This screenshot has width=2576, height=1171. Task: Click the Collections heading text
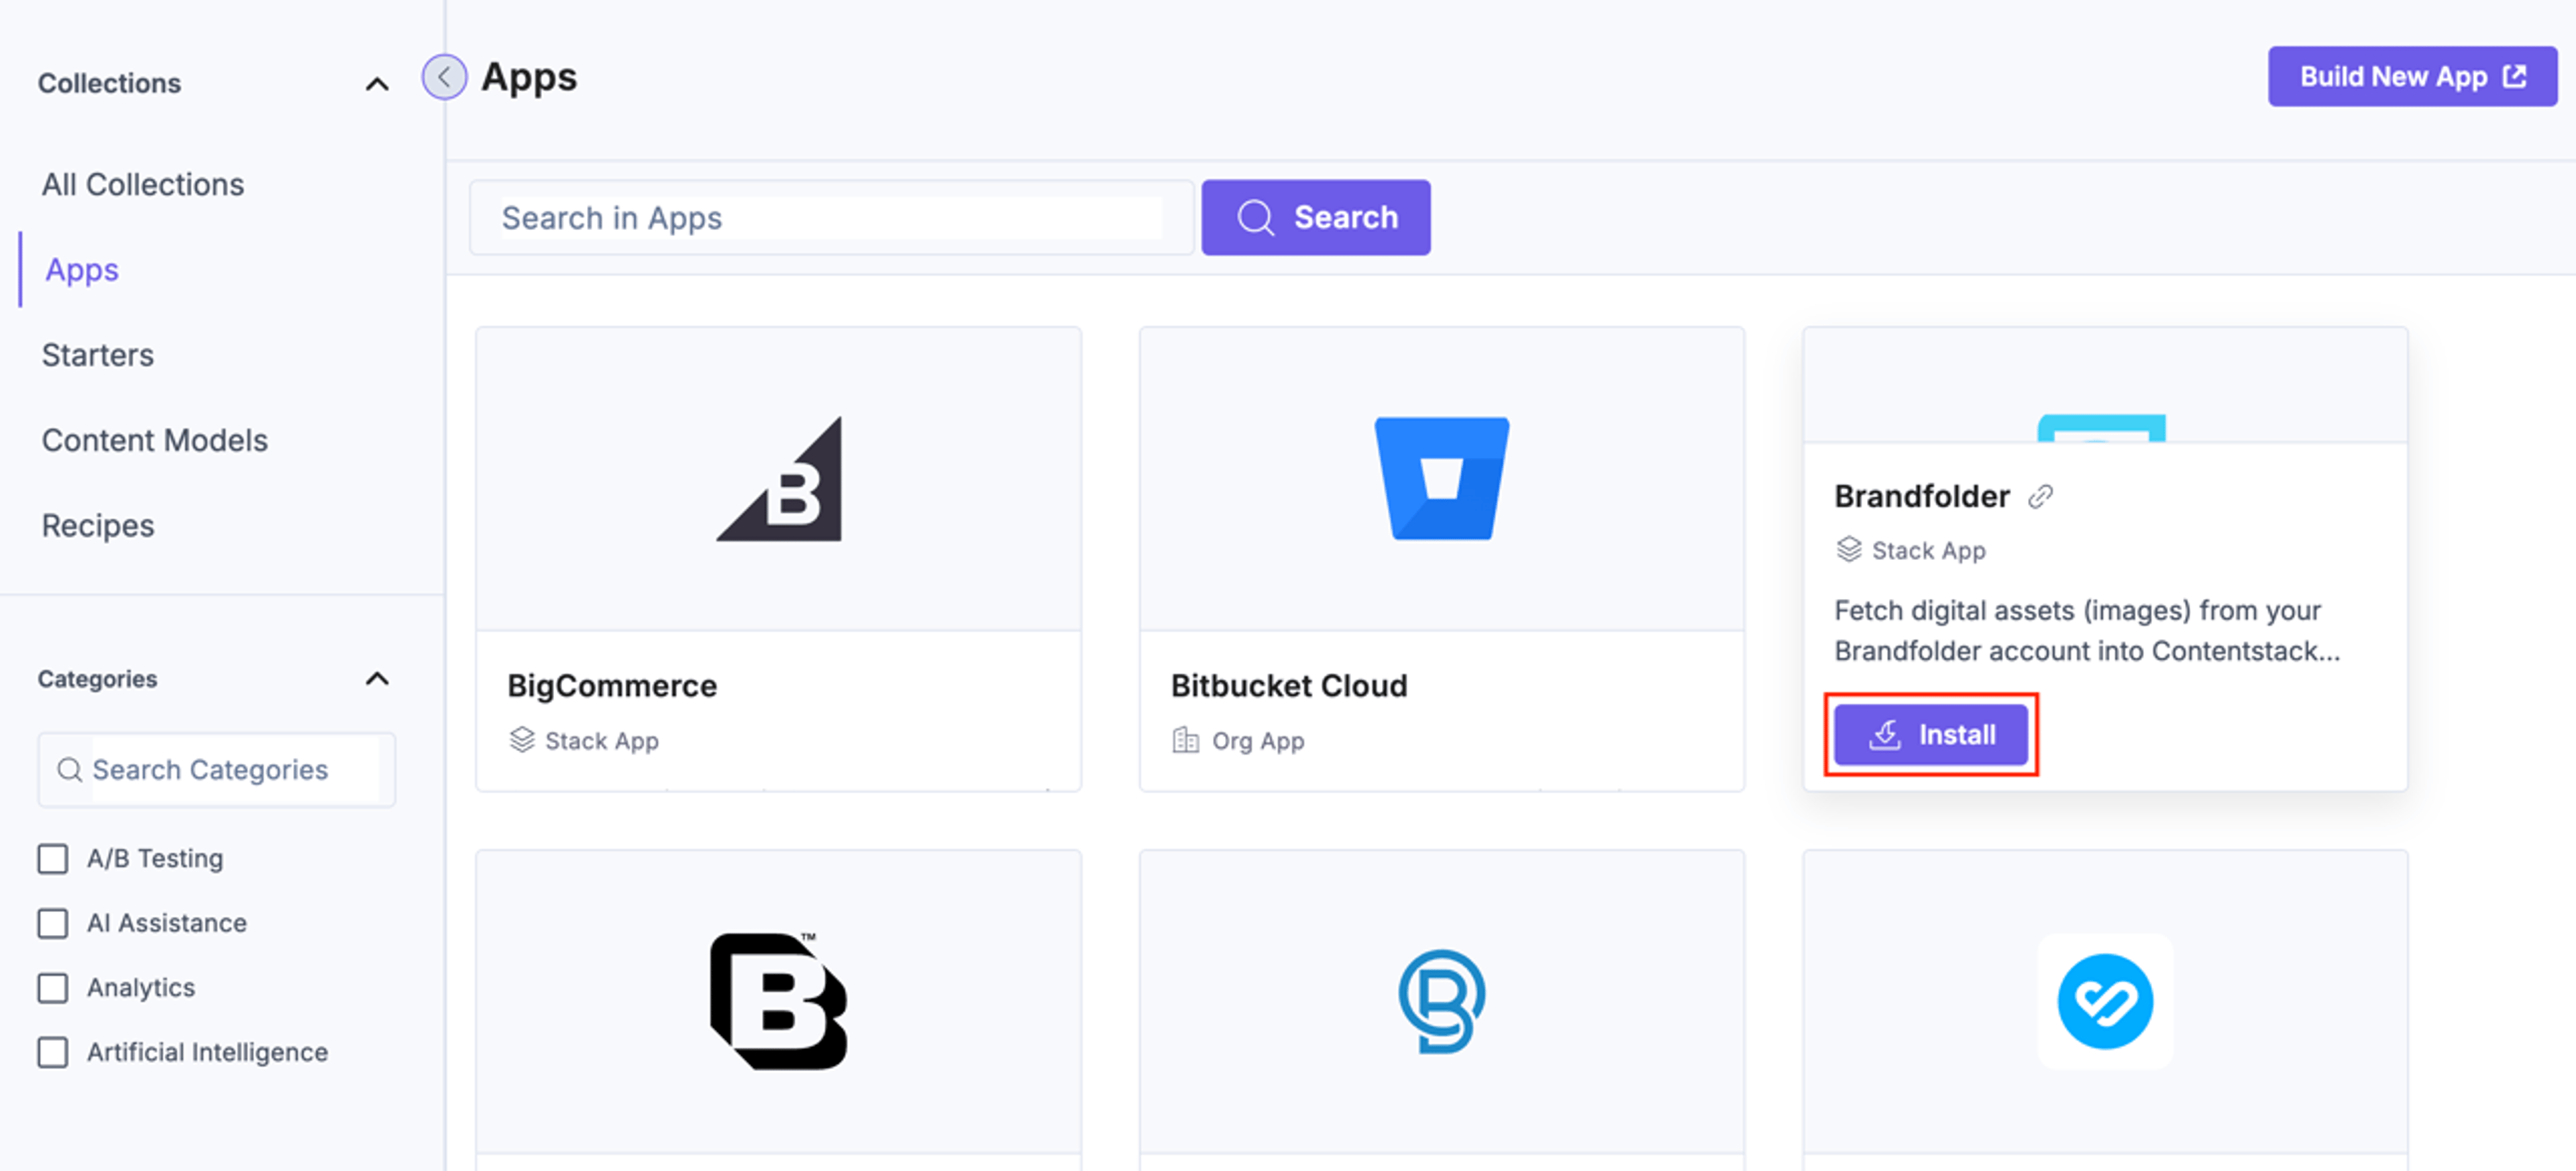[109, 83]
